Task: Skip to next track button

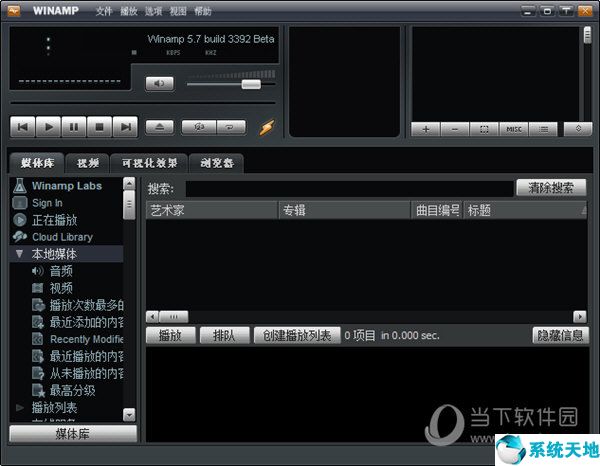Action: click(x=125, y=127)
